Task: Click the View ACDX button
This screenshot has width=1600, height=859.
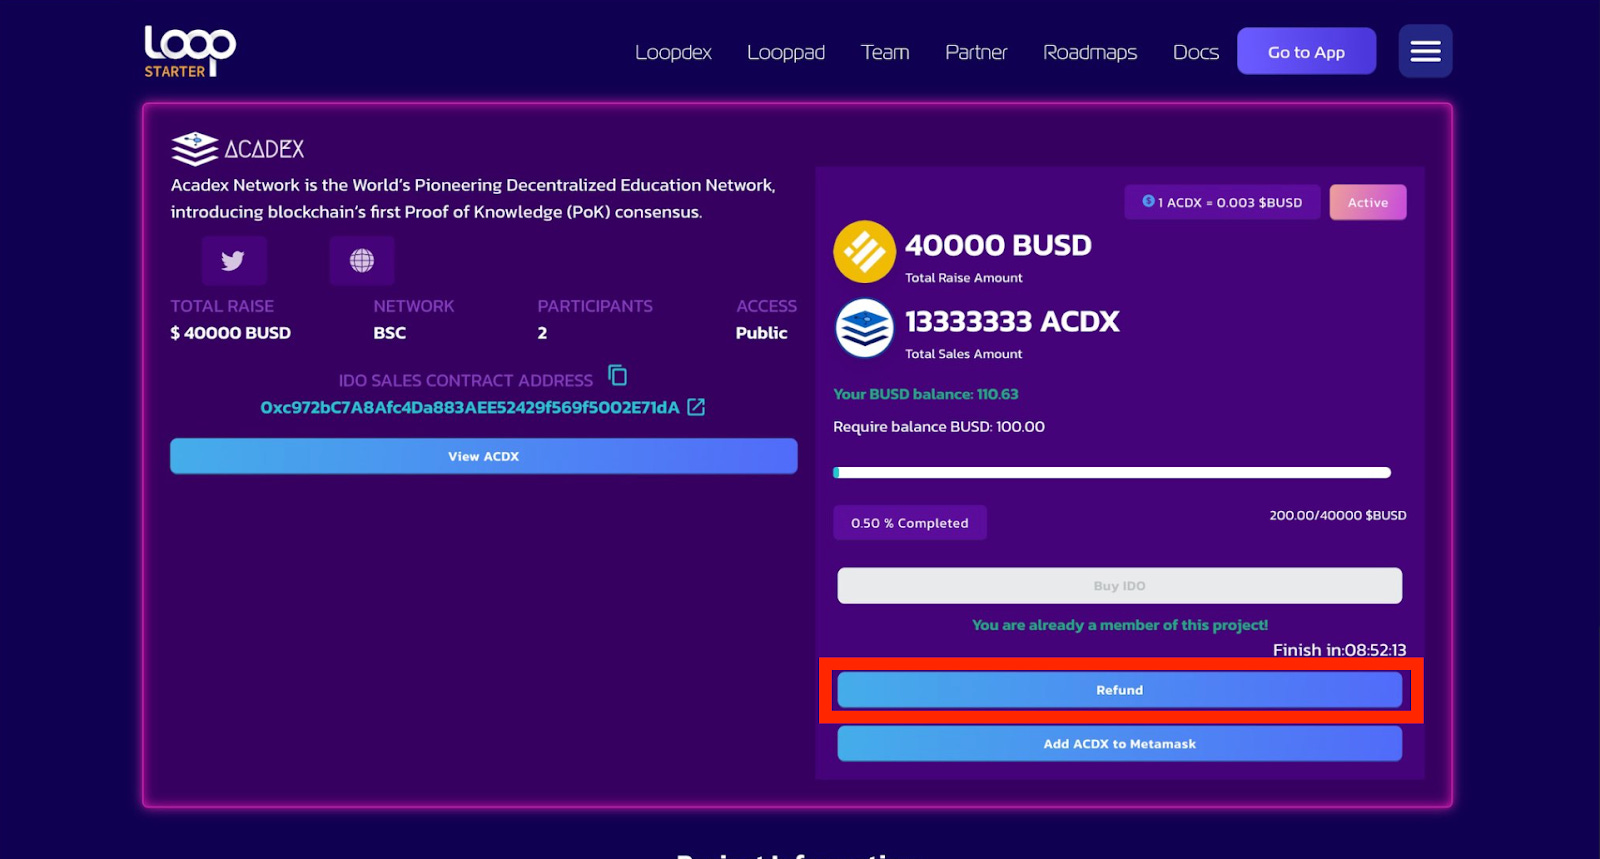Action: [484, 456]
